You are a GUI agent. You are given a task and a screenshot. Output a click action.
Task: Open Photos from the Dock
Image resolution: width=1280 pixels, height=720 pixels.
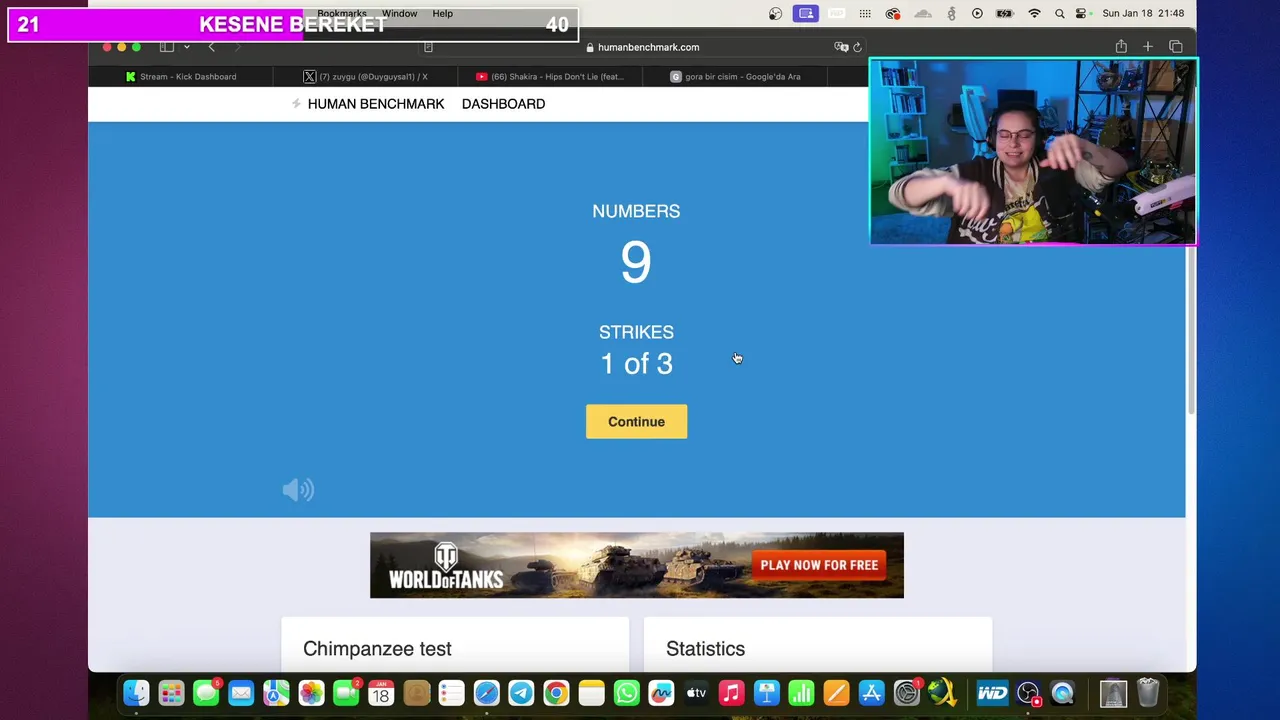[x=311, y=692]
